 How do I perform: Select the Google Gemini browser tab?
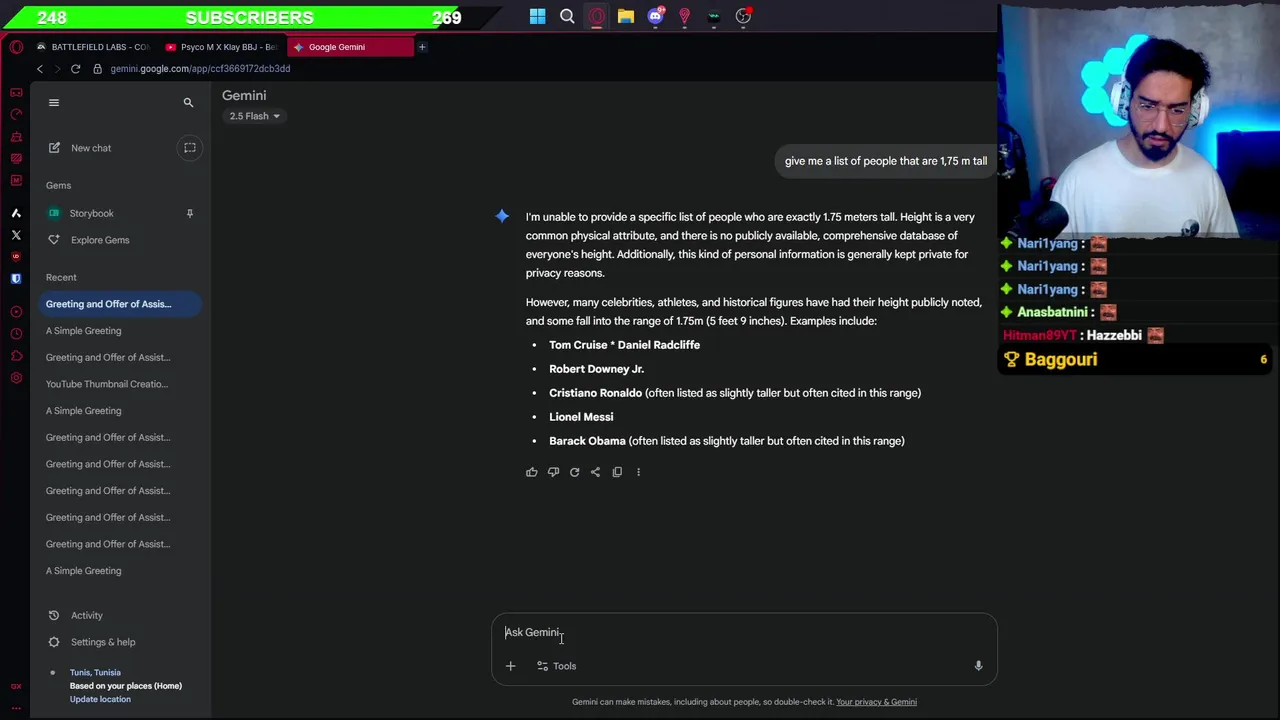[350, 47]
